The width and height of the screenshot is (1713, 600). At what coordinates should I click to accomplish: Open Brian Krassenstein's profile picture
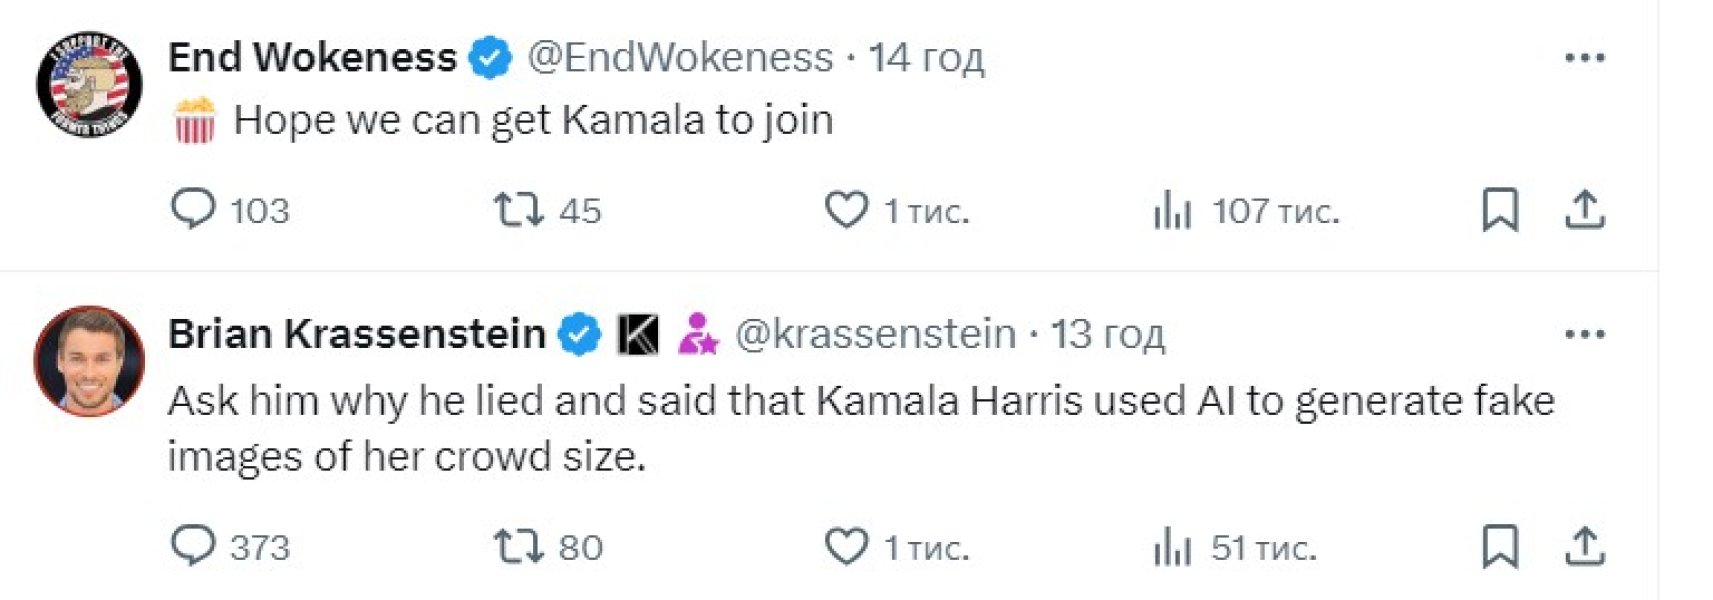click(x=89, y=361)
